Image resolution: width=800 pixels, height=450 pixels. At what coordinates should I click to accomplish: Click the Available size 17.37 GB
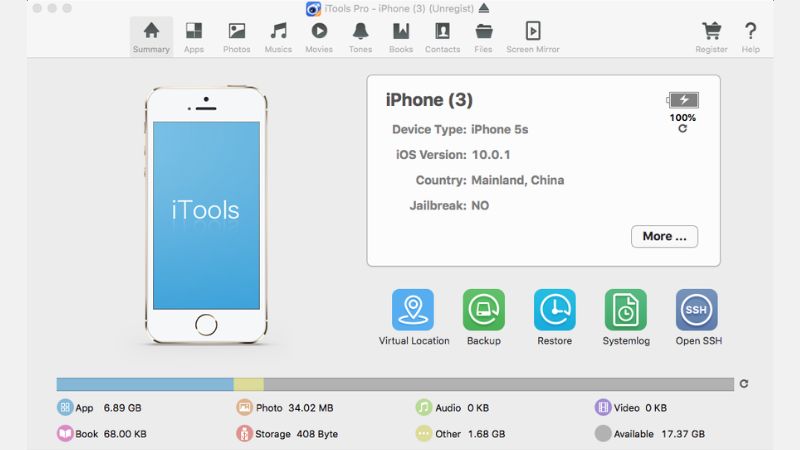tap(683, 434)
